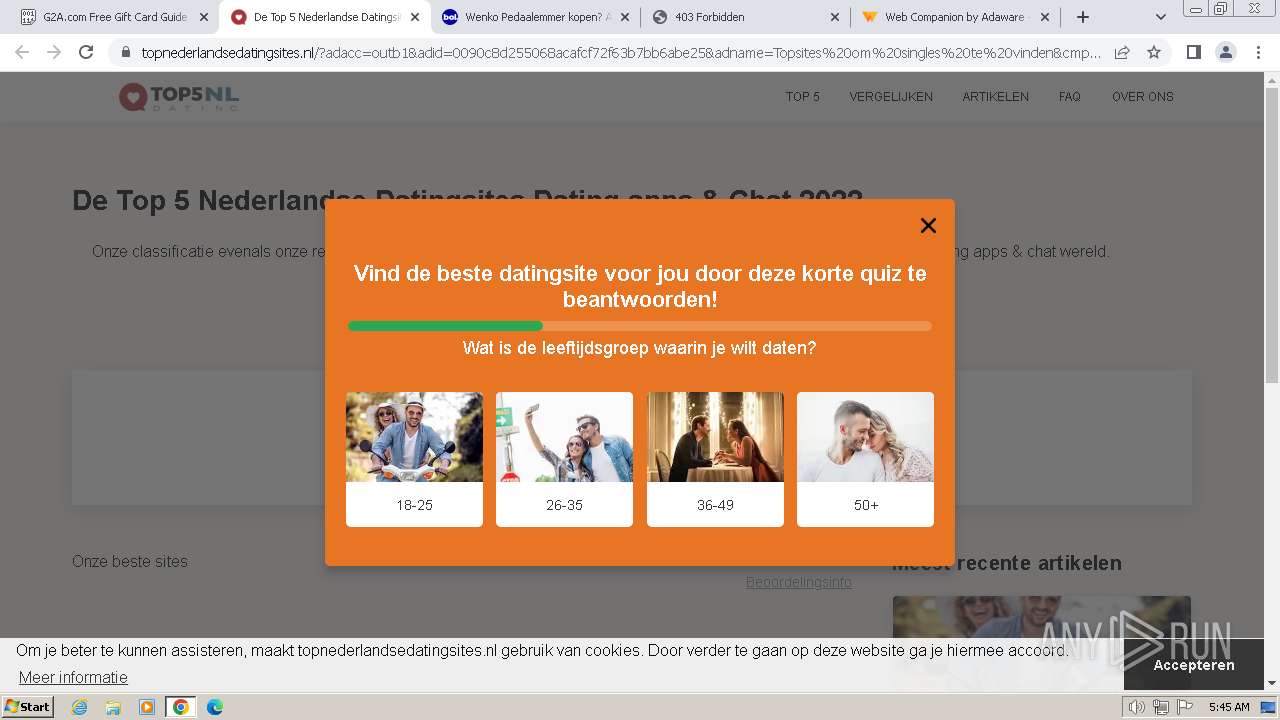This screenshot has height=720, width=1280.
Task: Click the site lock icon in address bar
Action: click(x=126, y=52)
